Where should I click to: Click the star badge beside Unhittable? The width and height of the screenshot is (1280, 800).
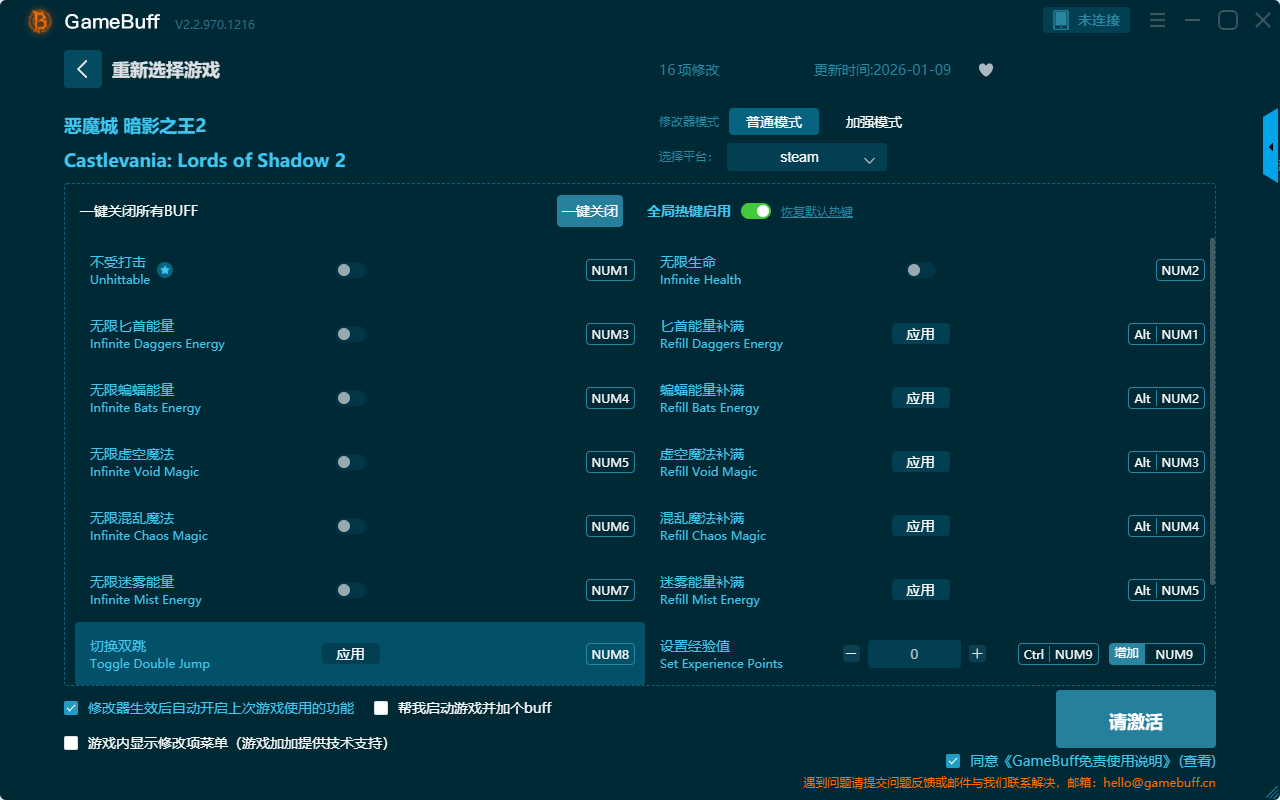point(165,270)
